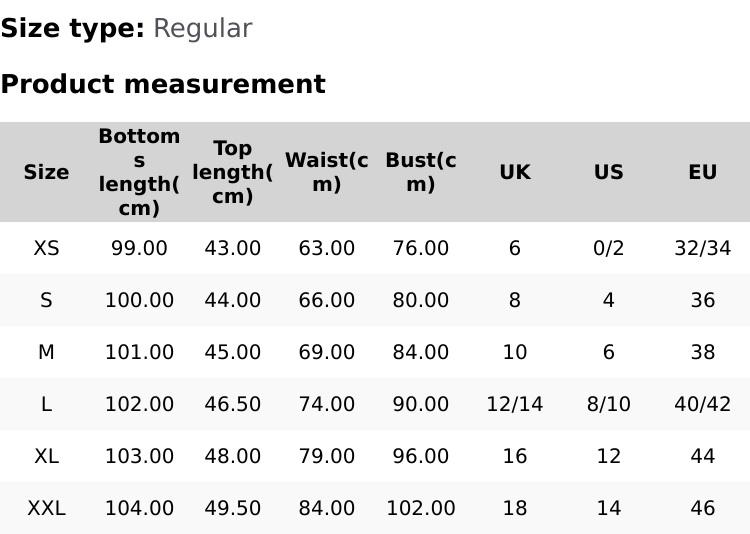Screen dimensions: 750x534
Task: Click the Regular size type value
Action: click(202, 29)
